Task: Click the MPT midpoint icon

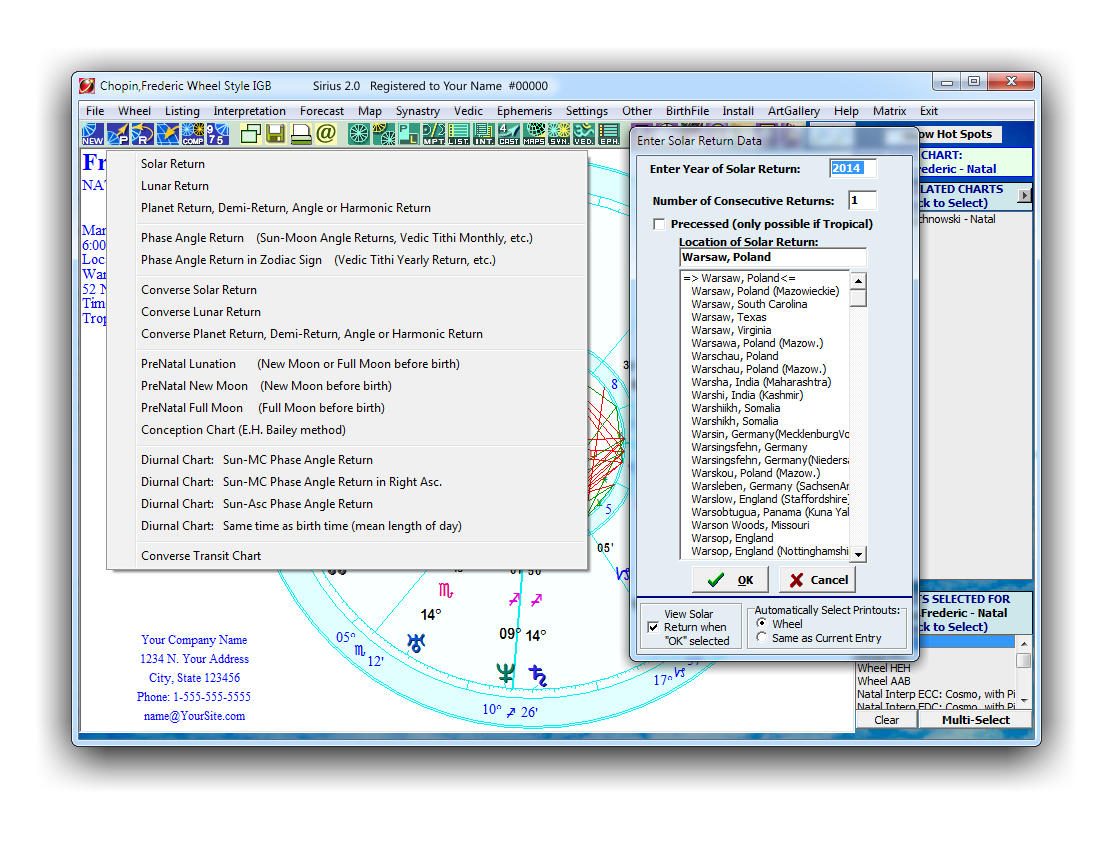Action: point(433,134)
